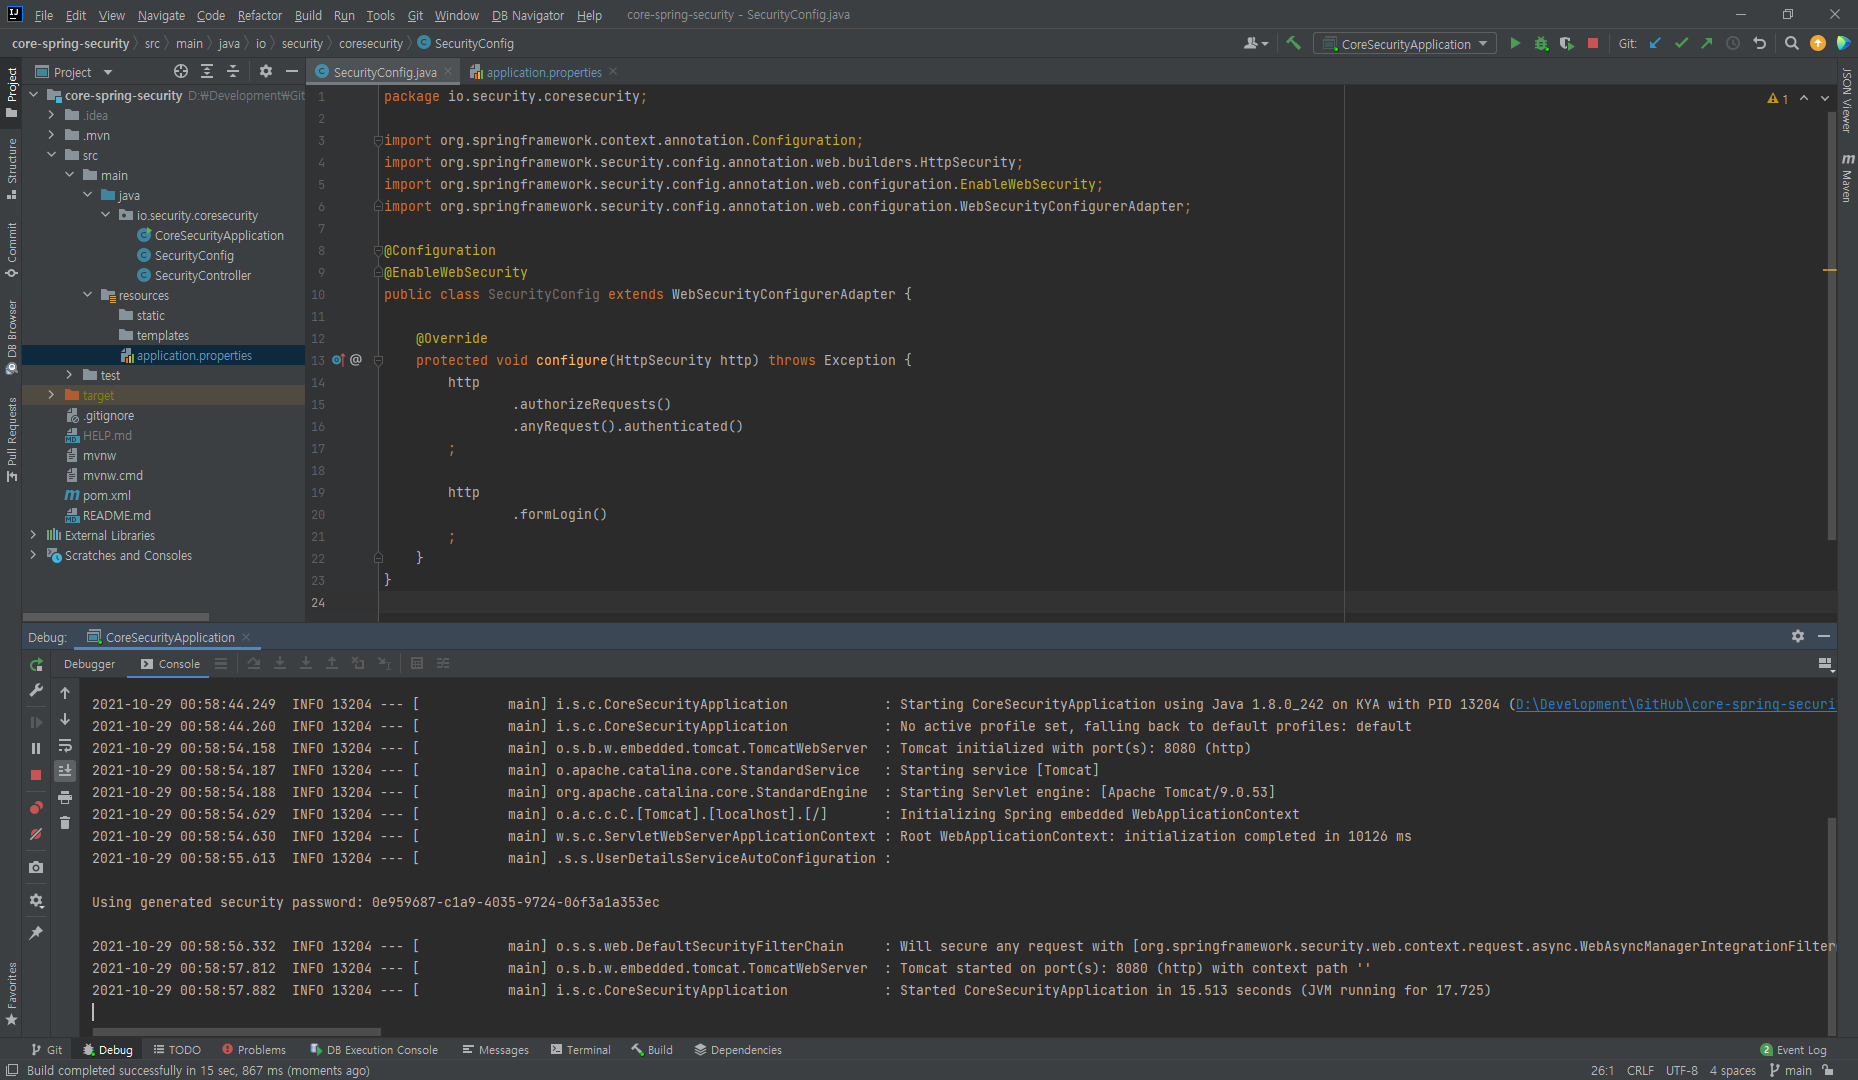Toggle the Pull Requests tool window button
The height and width of the screenshot is (1080, 1858).
click(x=12, y=440)
